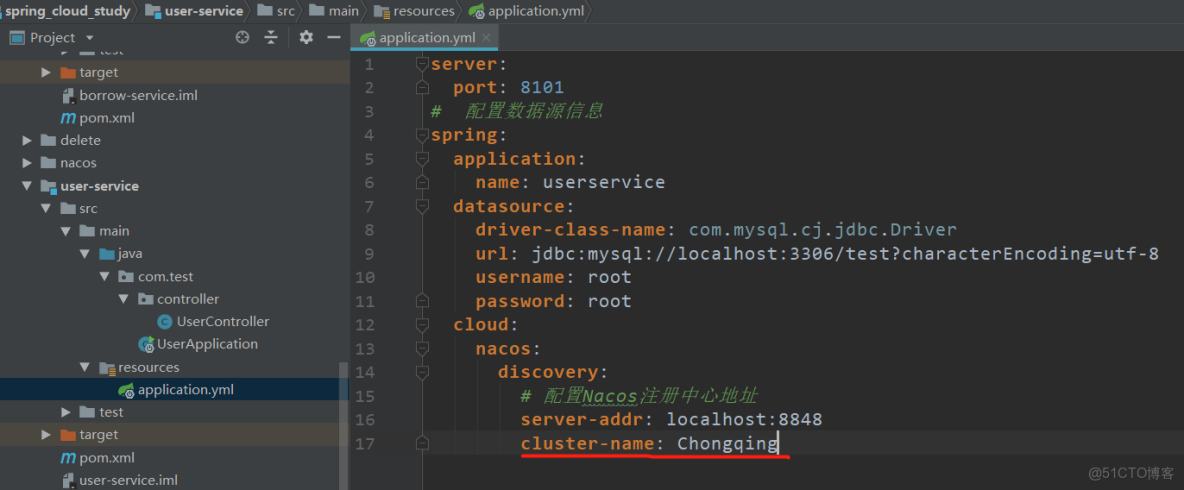Viewport: 1184px width, 490px height.
Task: Hide the Project panel with minus icon
Action: coord(333,37)
